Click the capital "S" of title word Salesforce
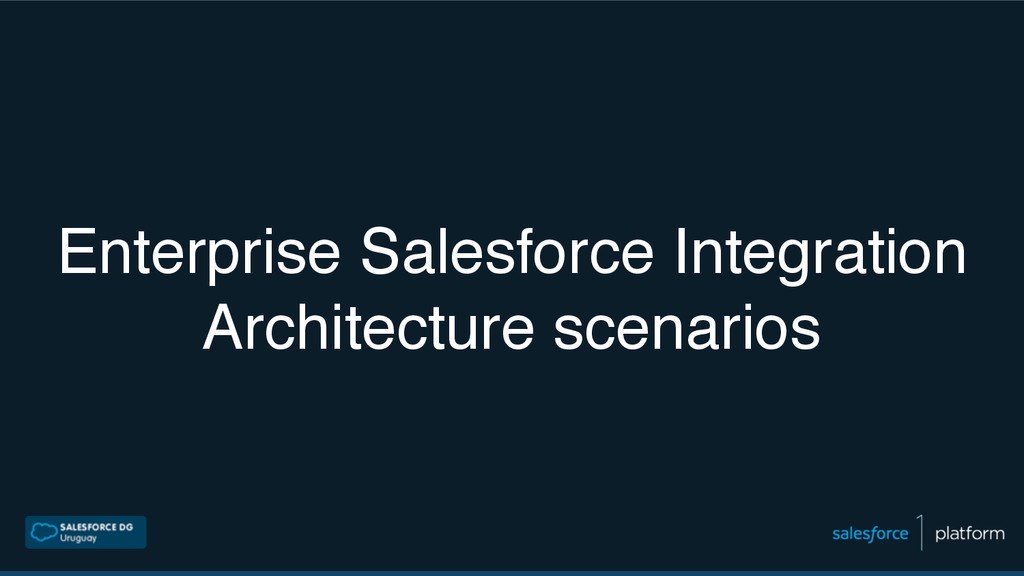The height and width of the screenshot is (576, 1024). point(381,251)
